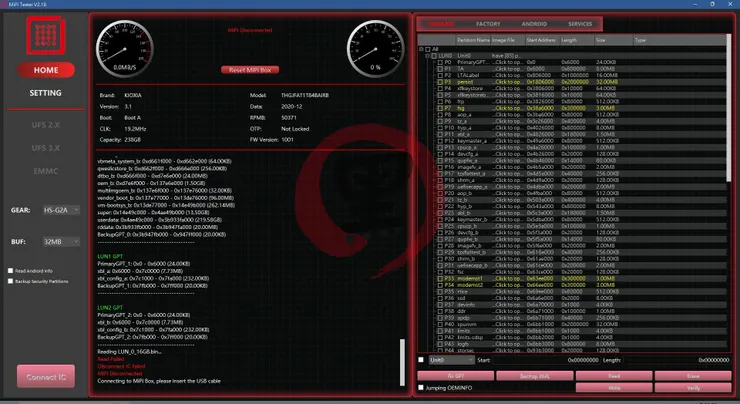The height and width of the screenshot is (404, 740).
Task: Select the P38 ddr row name
Action: click(461, 311)
